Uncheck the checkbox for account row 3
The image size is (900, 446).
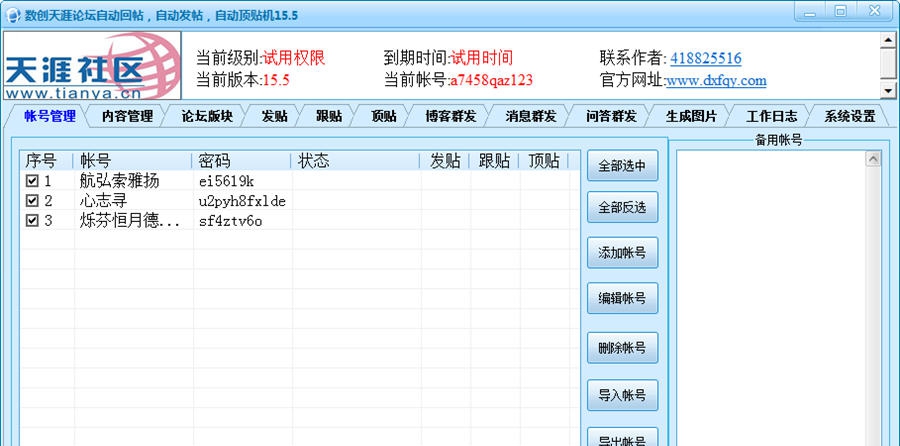(32, 220)
